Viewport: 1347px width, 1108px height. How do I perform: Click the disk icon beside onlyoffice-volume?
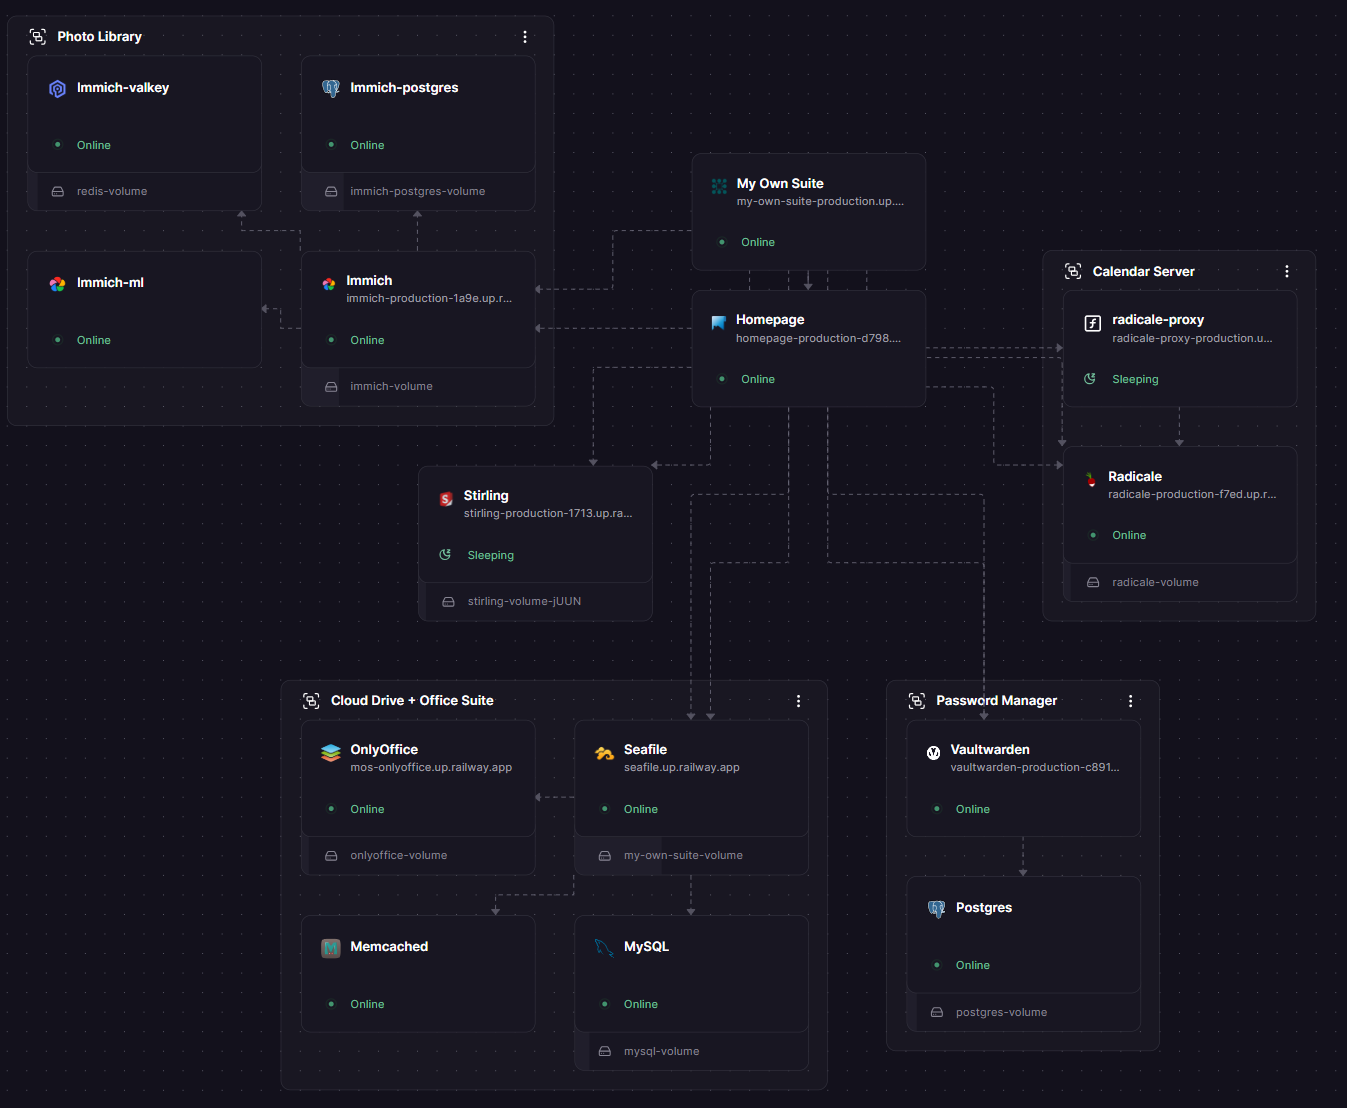(331, 856)
